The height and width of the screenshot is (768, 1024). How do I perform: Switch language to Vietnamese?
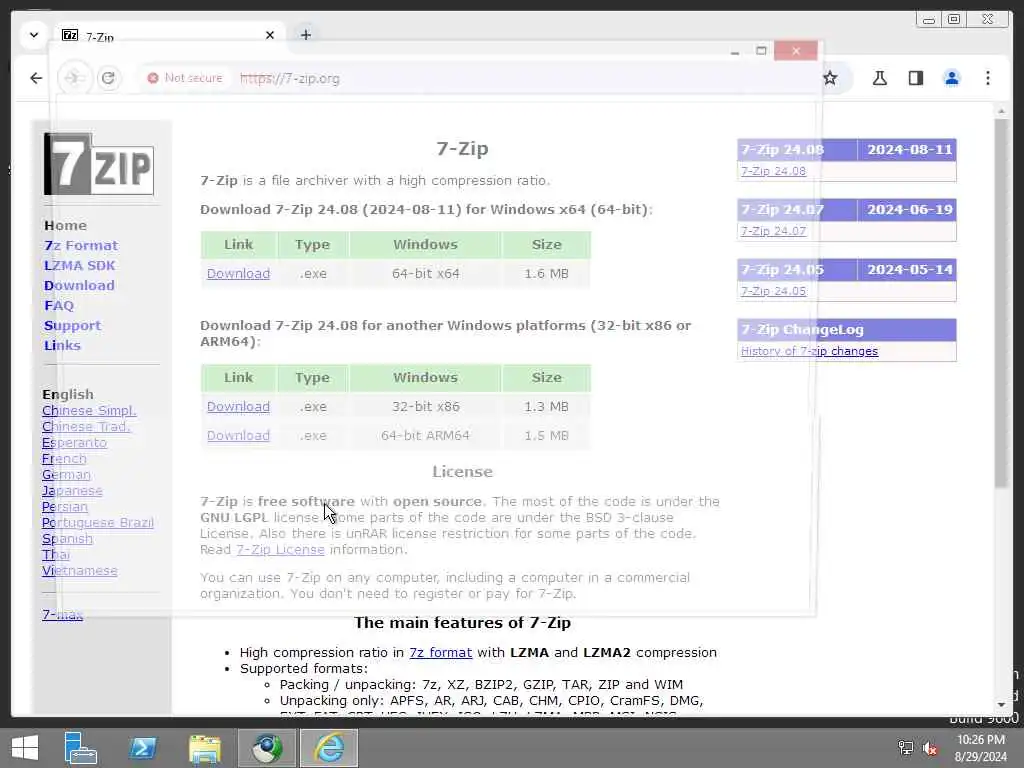coord(80,571)
